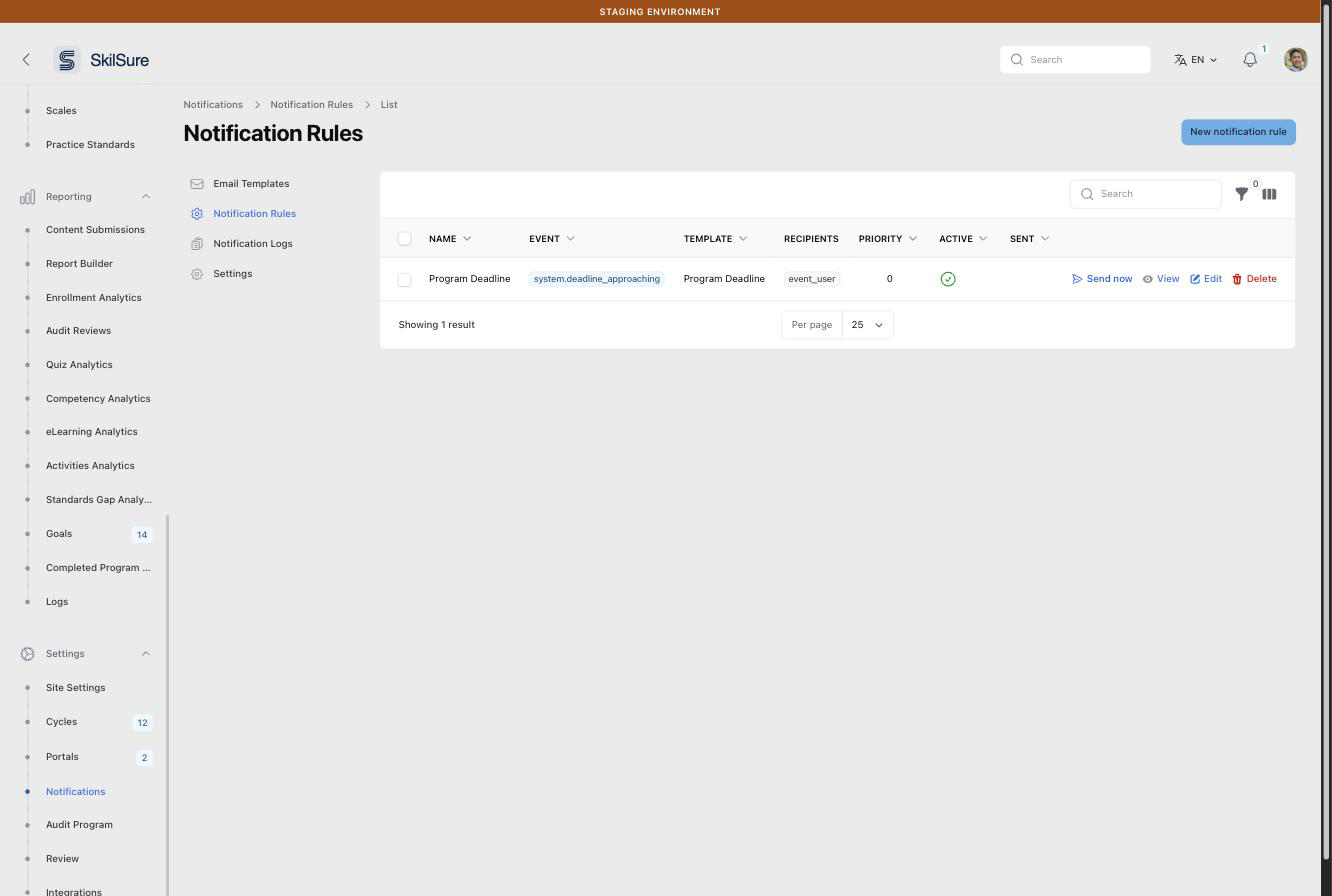Open Quiz Analytics
Image resolution: width=1332 pixels, height=896 pixels.
click(x=79, y=365)
